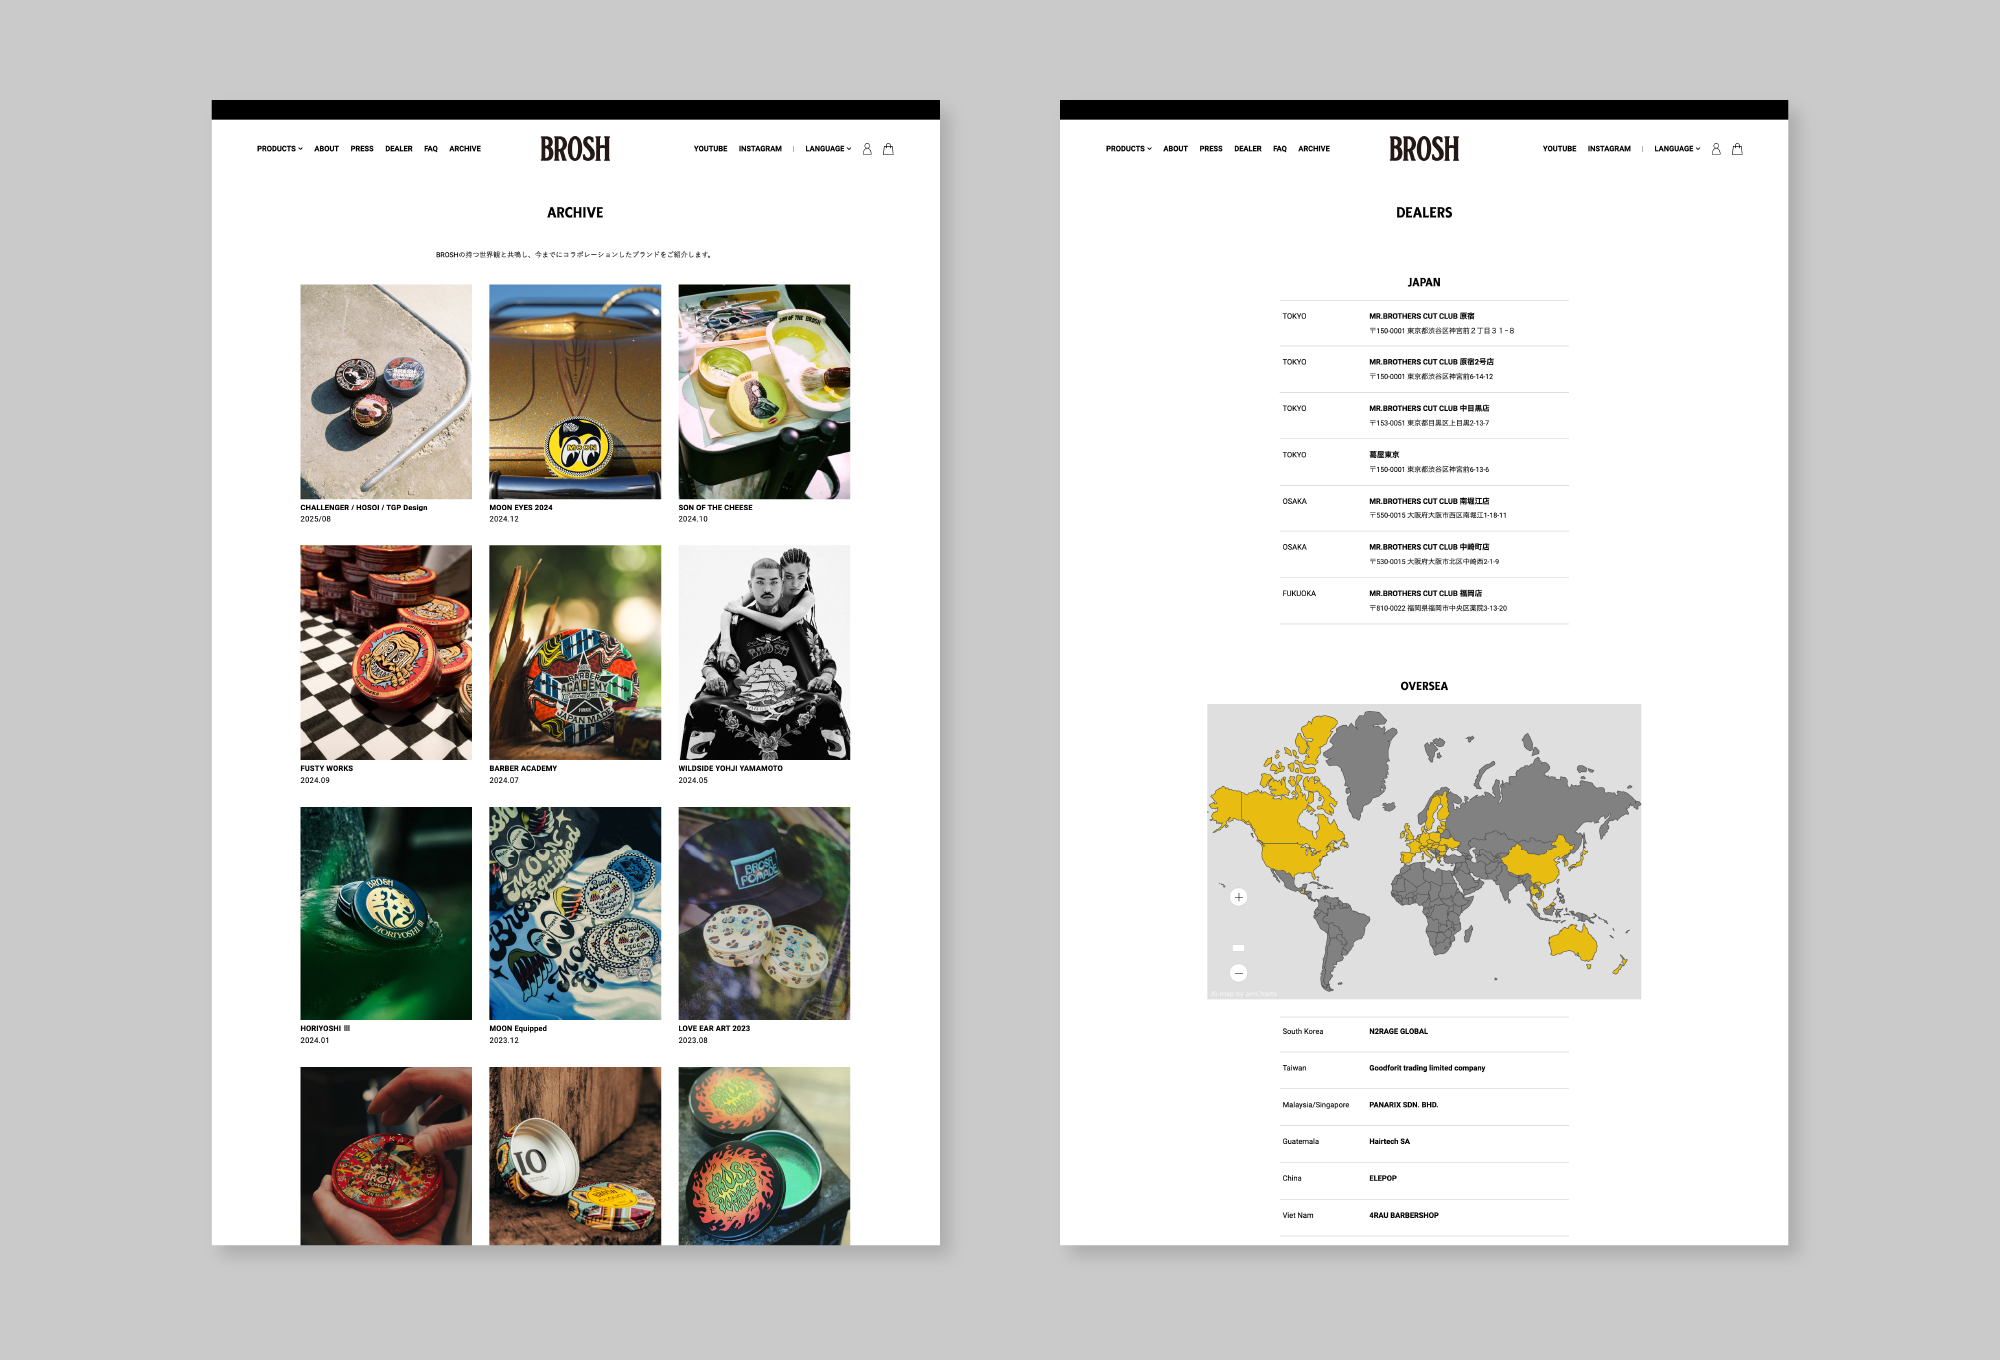Open the LANGUAGE dropdown on the Dealers page
Viewport: 2000px width, 1360px height.
1677,149
